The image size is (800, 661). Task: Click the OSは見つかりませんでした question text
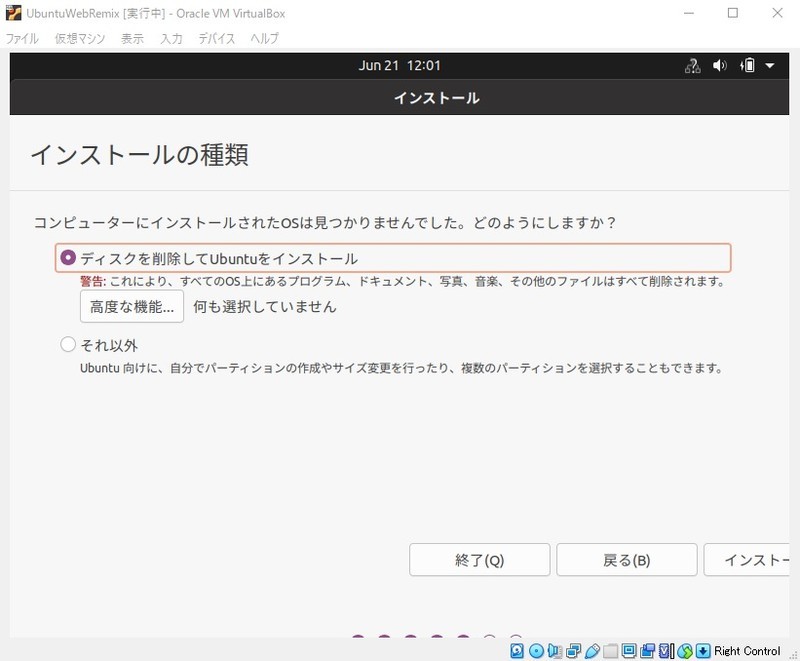coord(324,222)
